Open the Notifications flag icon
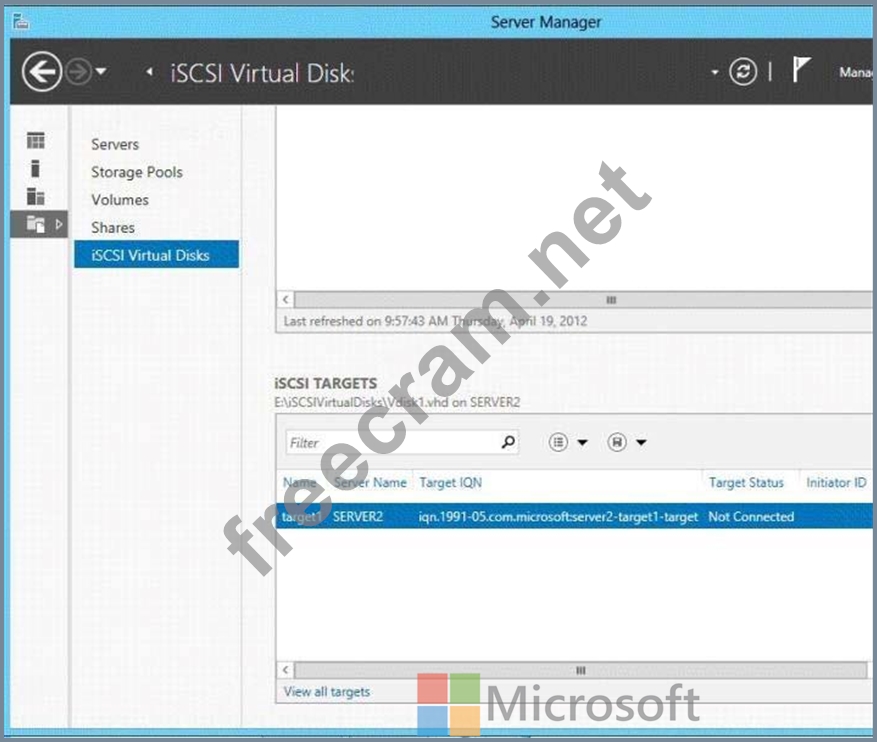 pyautogui.click(x=800, y=70)
